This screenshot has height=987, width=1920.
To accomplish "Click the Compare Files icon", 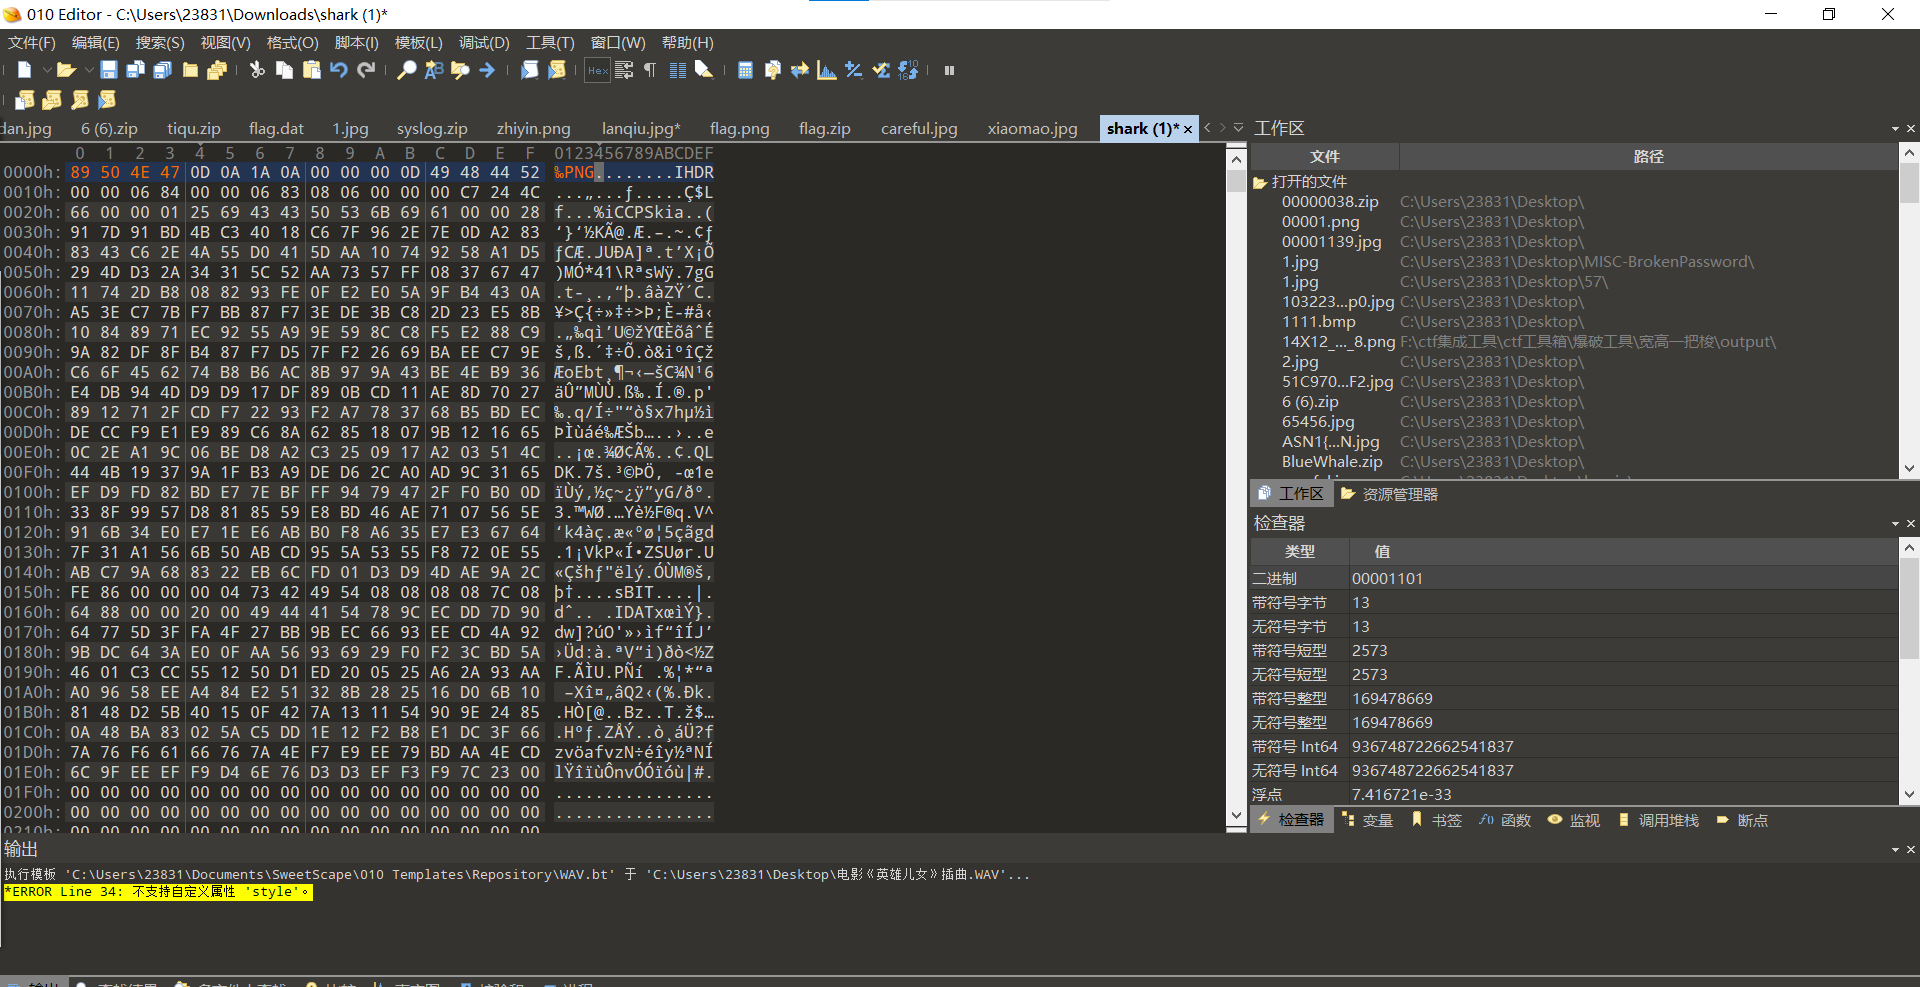I will (x=772, y=70).
